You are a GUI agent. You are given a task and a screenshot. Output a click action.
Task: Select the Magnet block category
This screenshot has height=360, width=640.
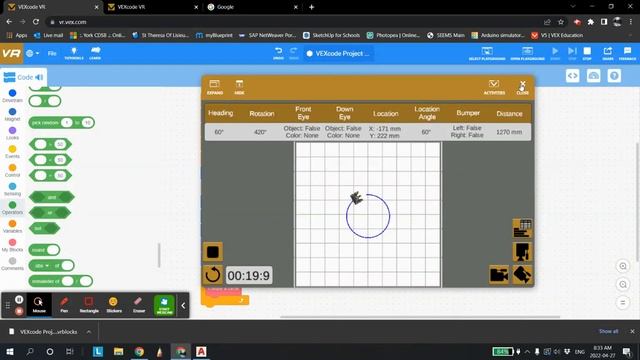(x=12, y=115)
